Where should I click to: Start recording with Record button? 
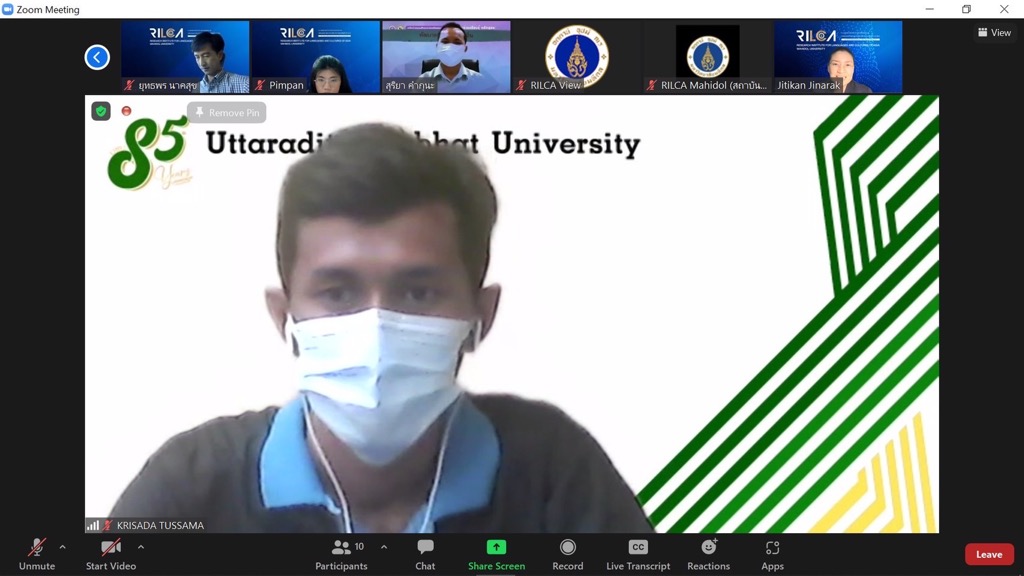(567, 553)
